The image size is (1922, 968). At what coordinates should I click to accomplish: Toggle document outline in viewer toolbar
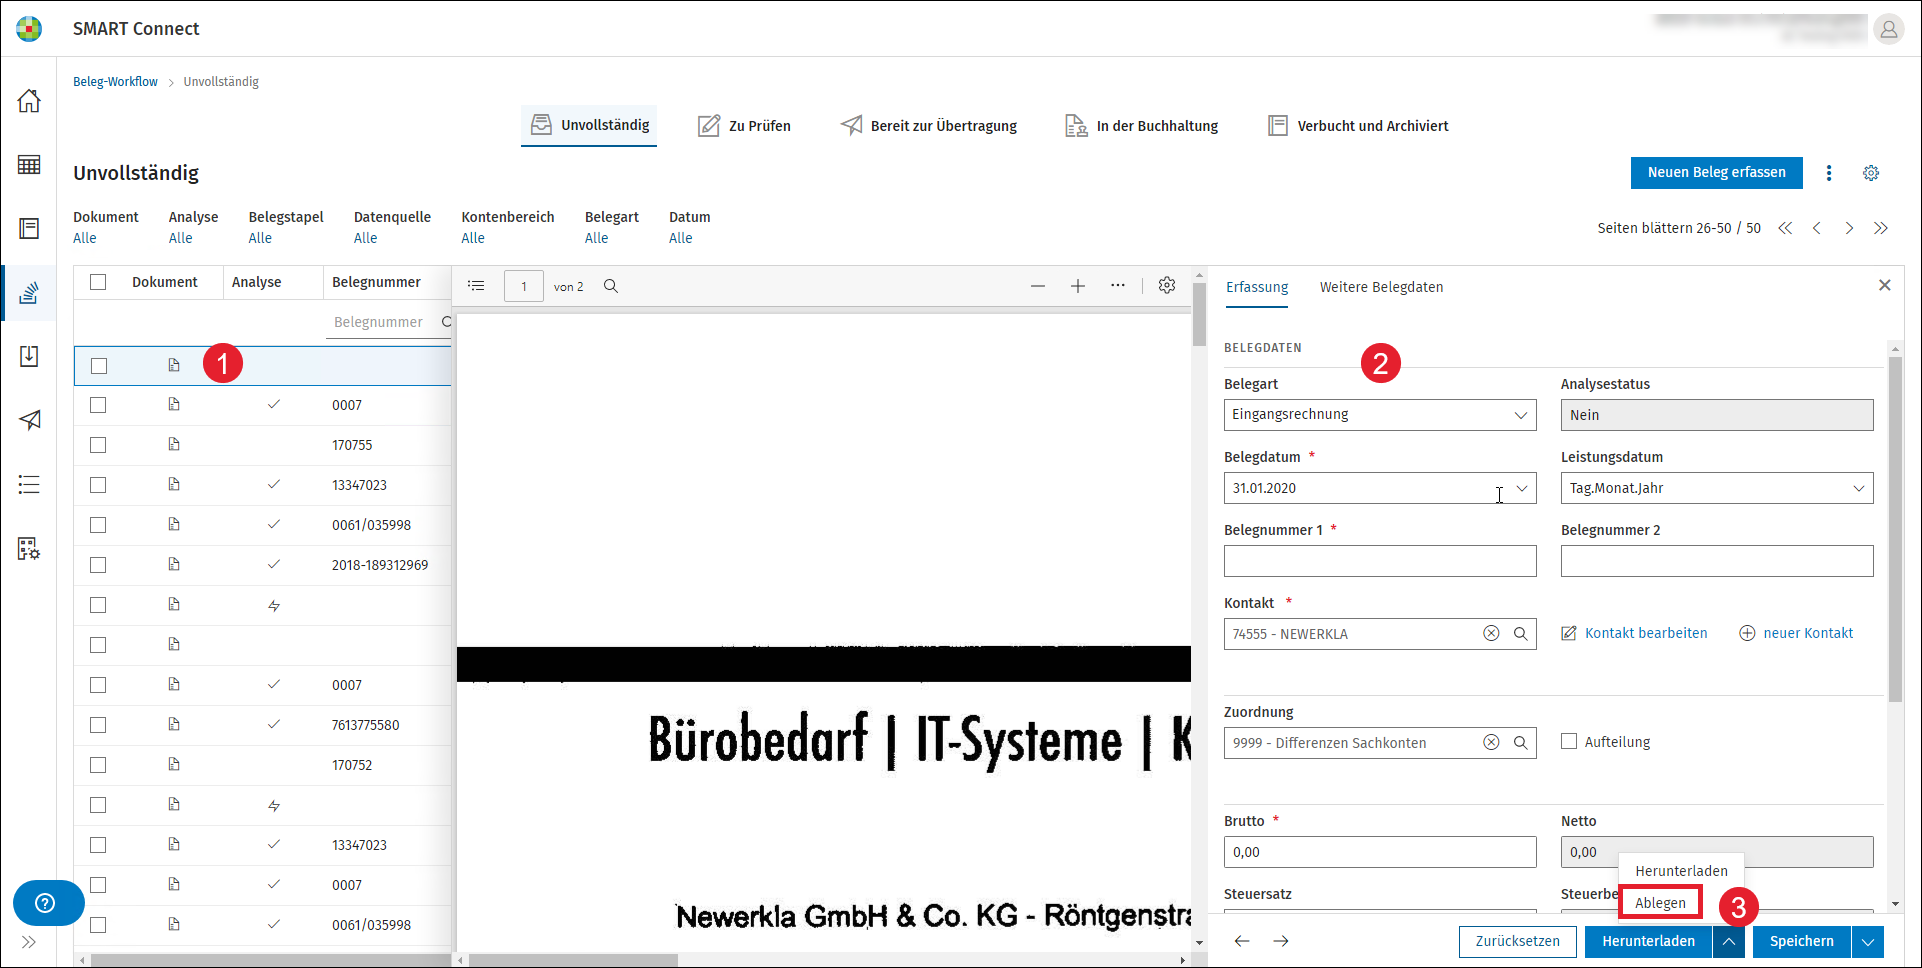click(476, 286)
